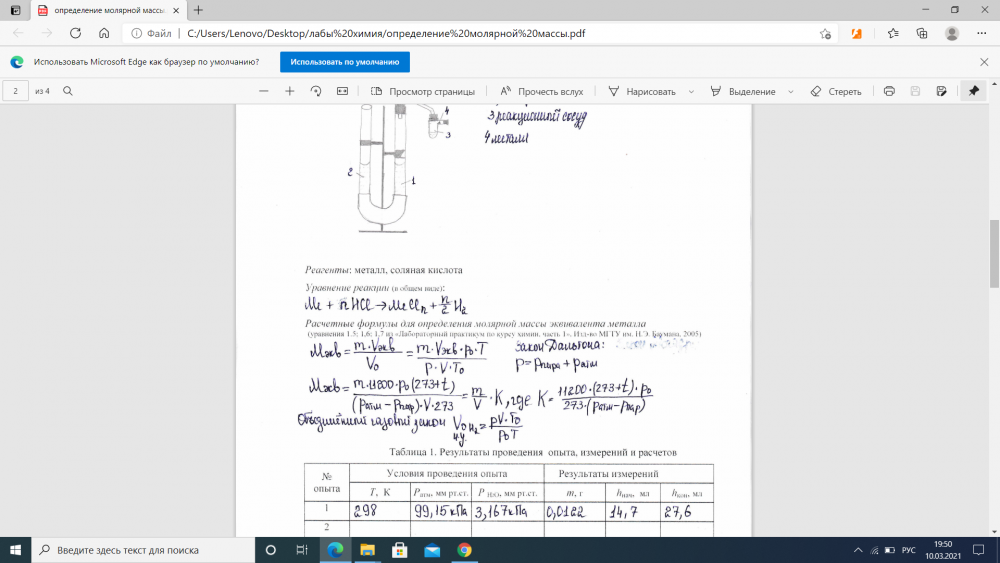Go back to the previous page in Edge
Viewport: 1000px width, 563px height.
coord(18,33)
